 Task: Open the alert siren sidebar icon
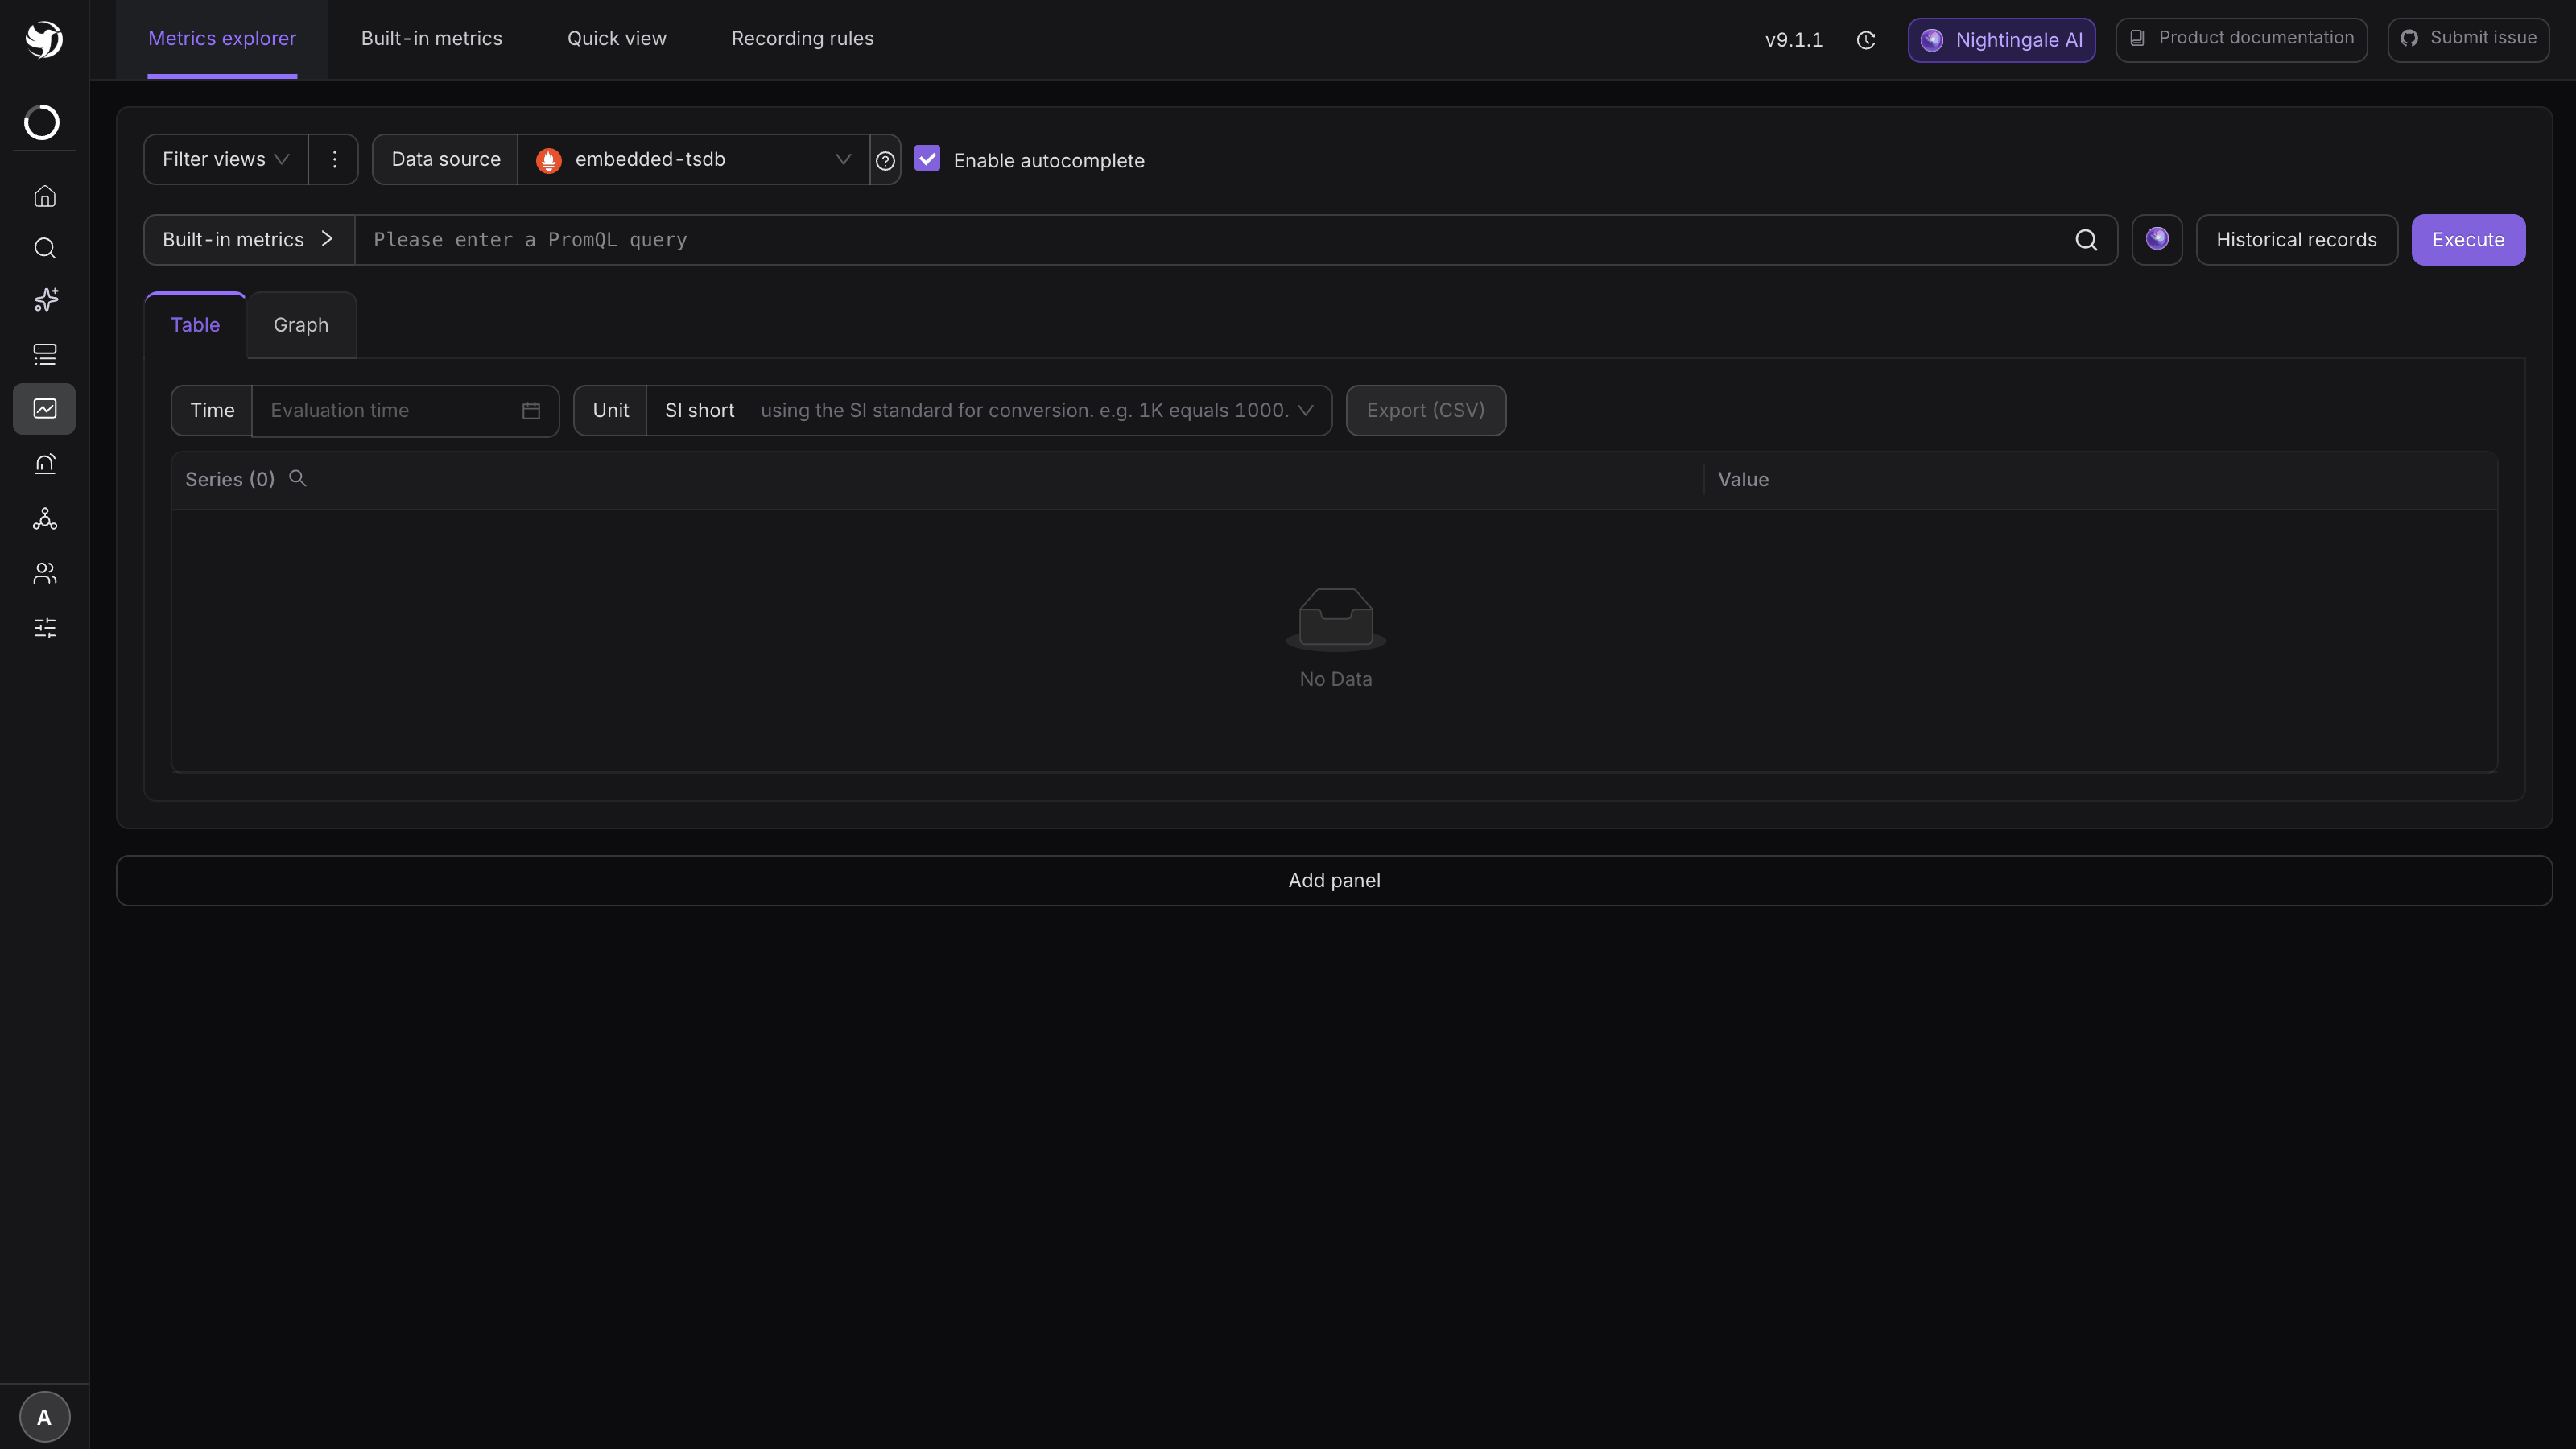tap(45, 464)
